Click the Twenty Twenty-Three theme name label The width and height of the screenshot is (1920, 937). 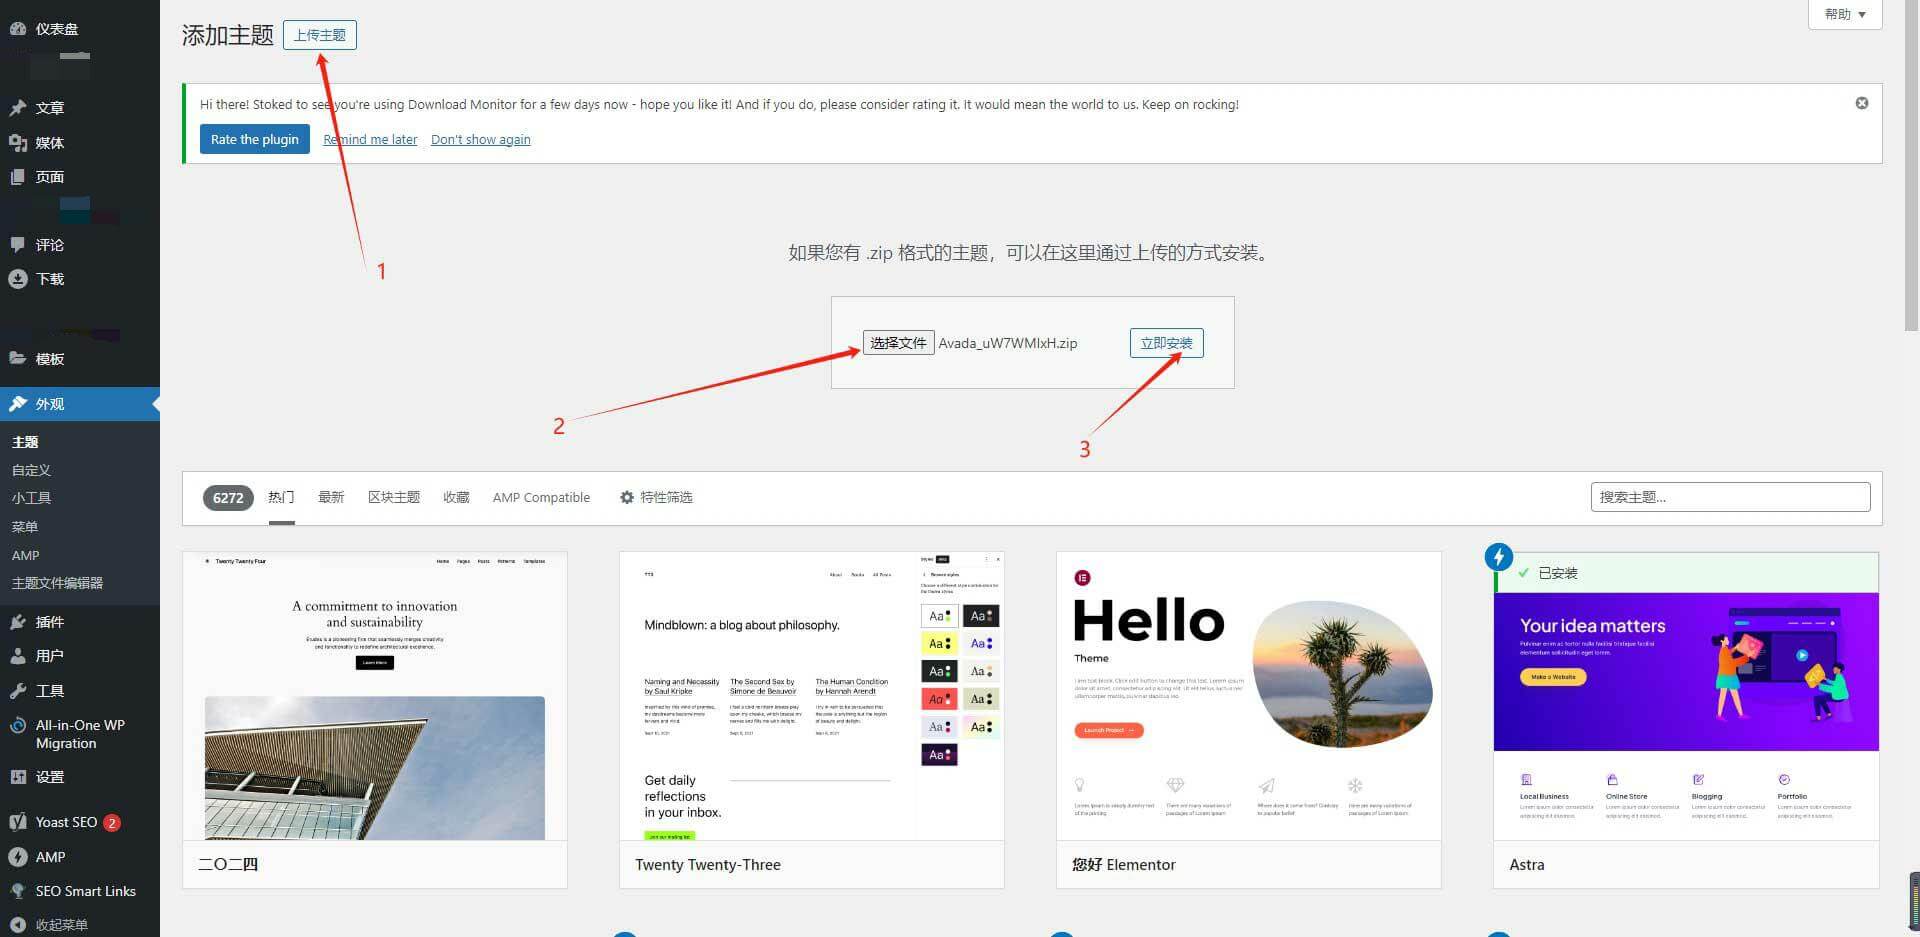coord(708,865)
